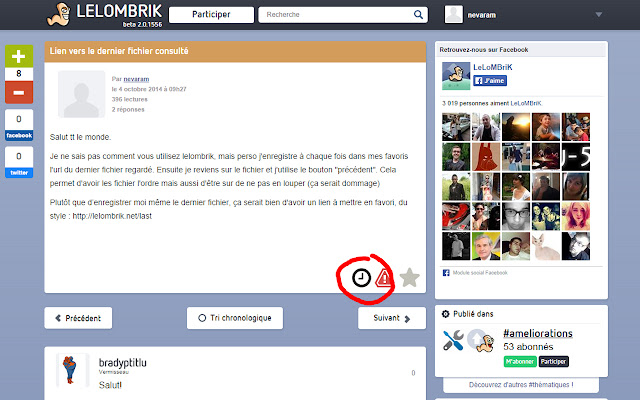Click the green plus vote button
The height and width of the screenshot is (400, 640).
point(19,56)
